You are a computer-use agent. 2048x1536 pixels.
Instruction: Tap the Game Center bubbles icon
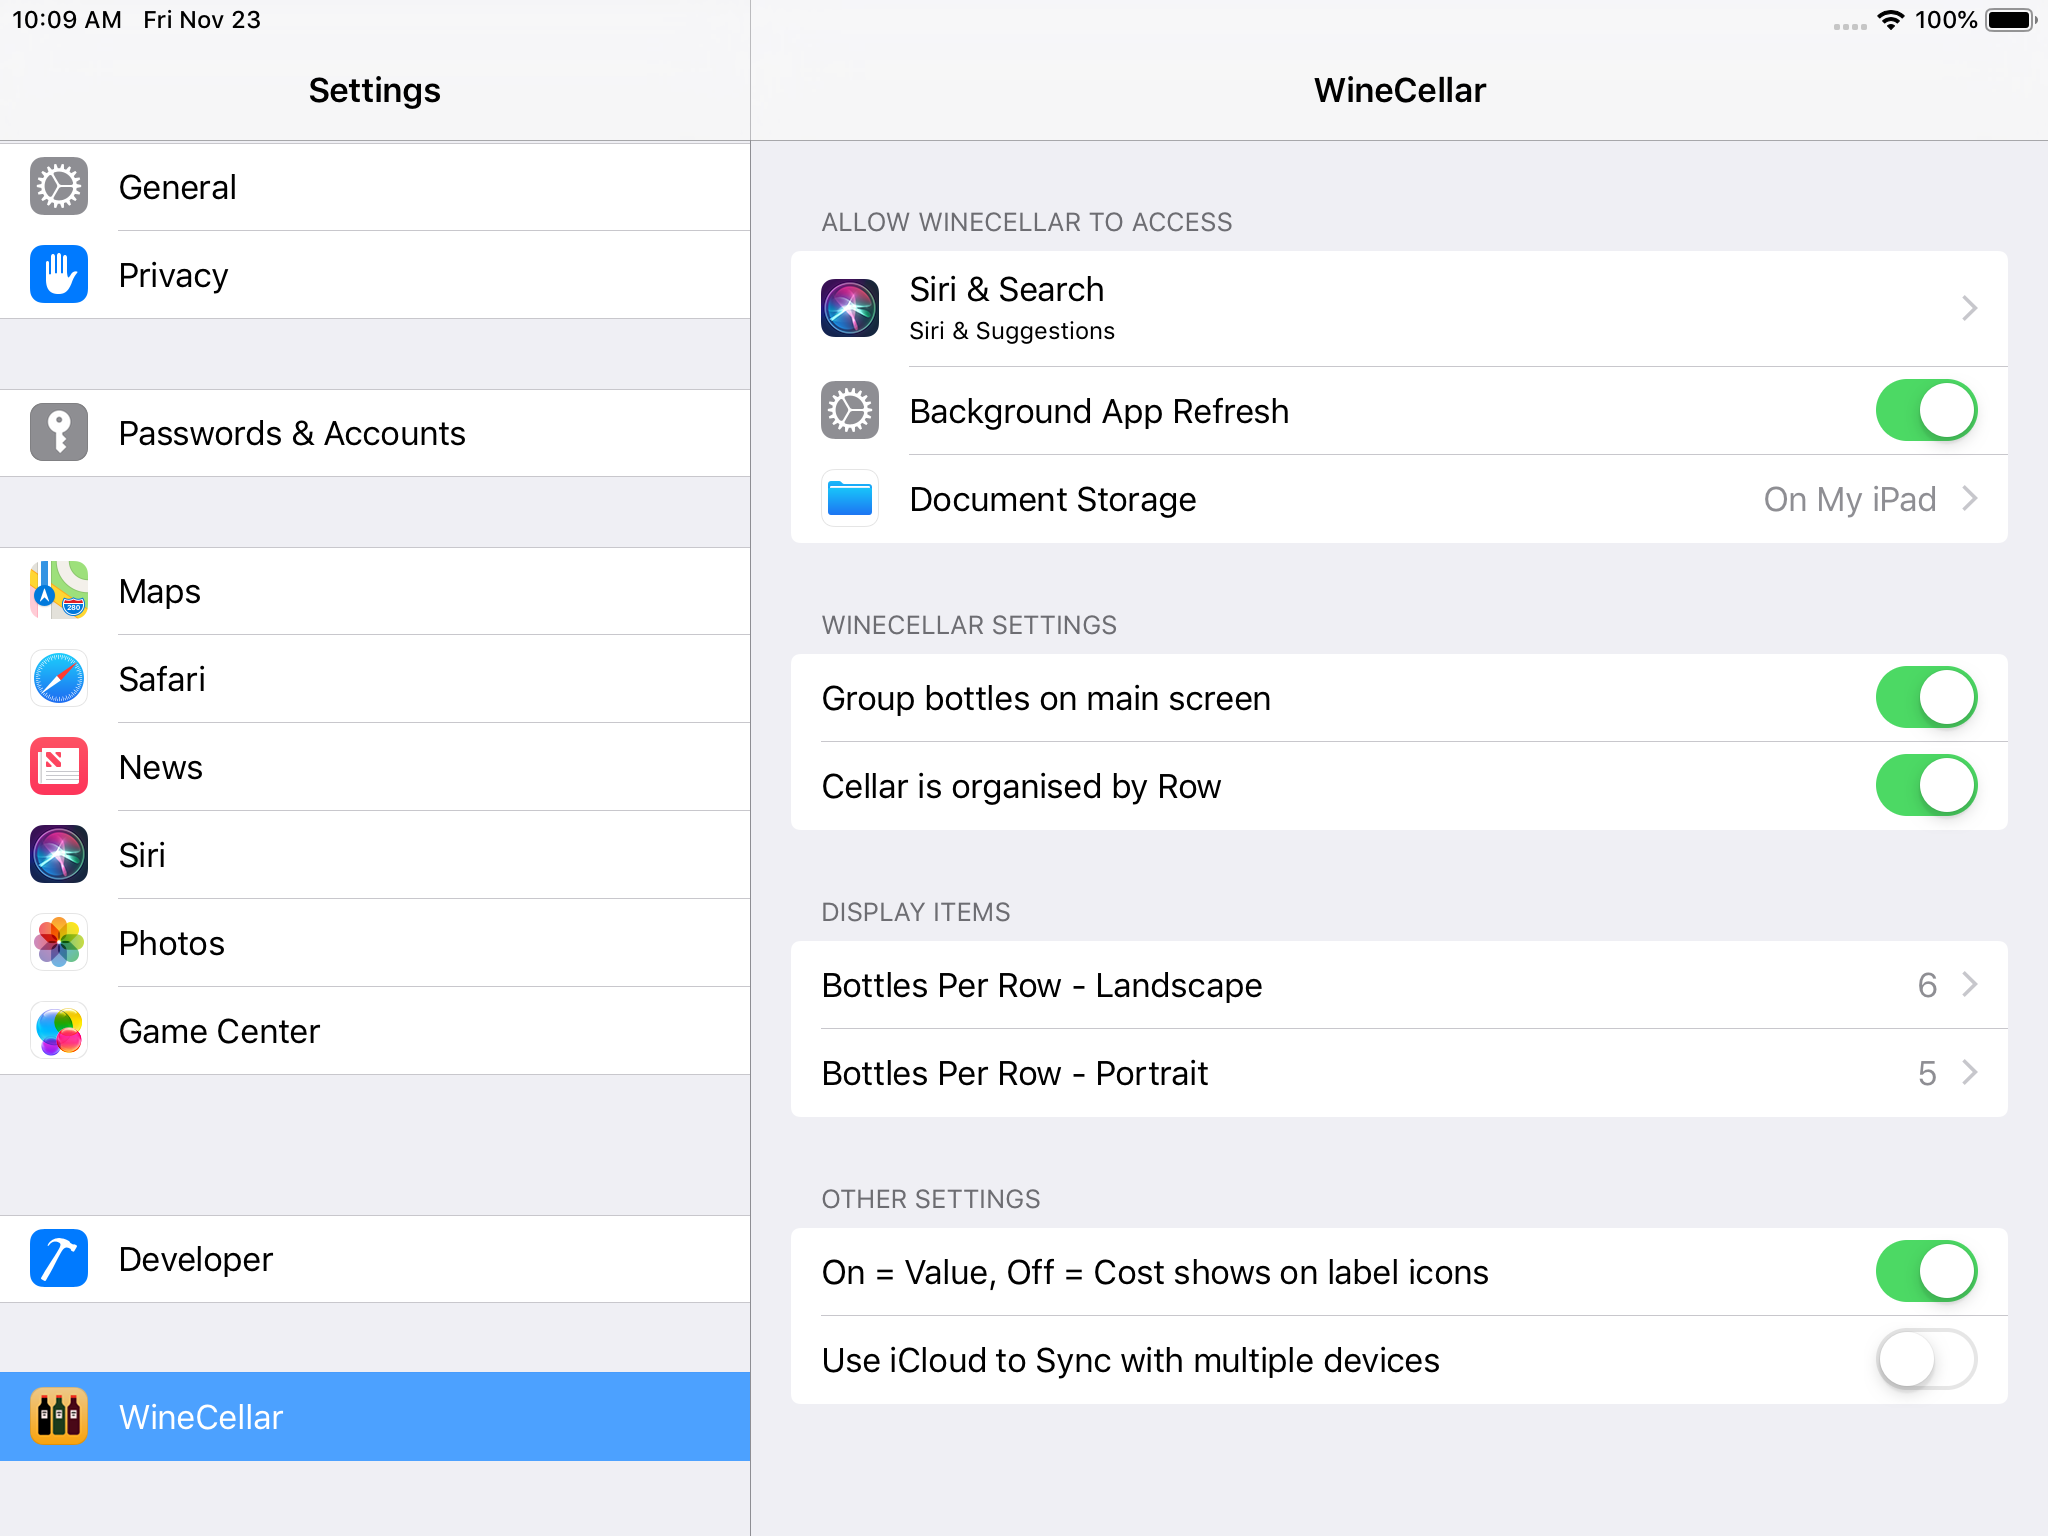click(x=59, y=1030)
